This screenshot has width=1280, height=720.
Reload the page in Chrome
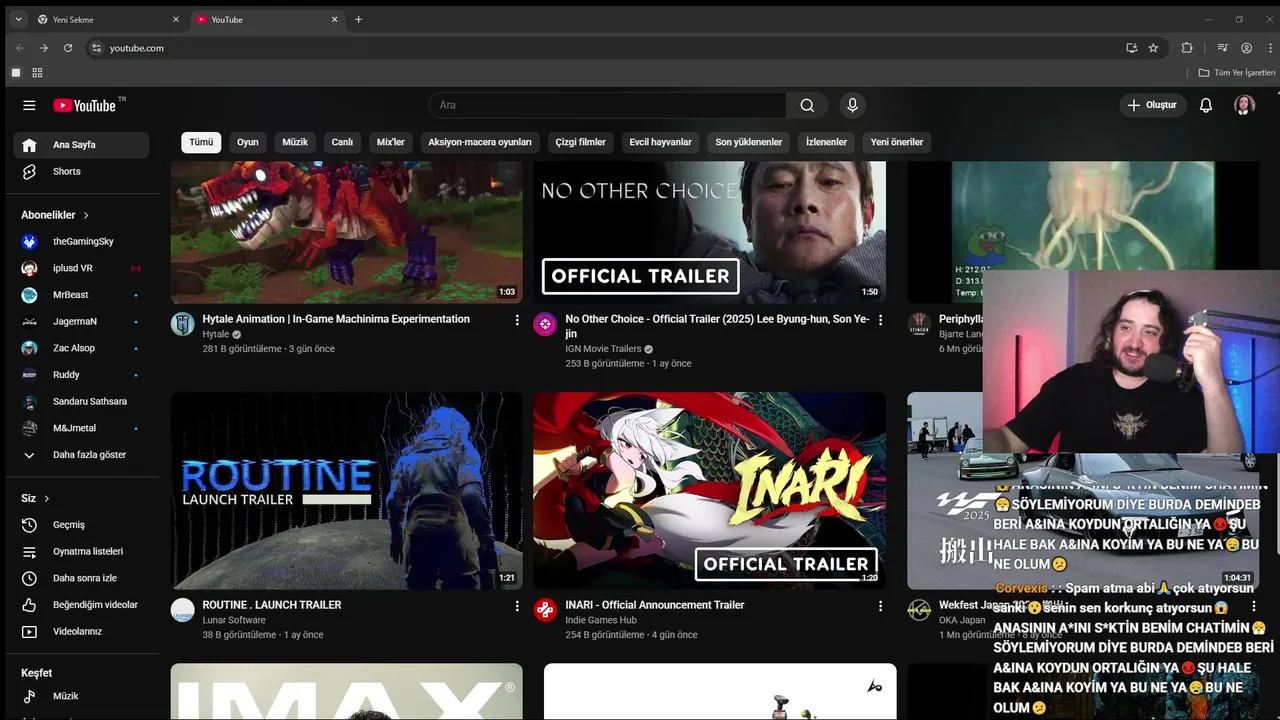click(x=68, y=48)
